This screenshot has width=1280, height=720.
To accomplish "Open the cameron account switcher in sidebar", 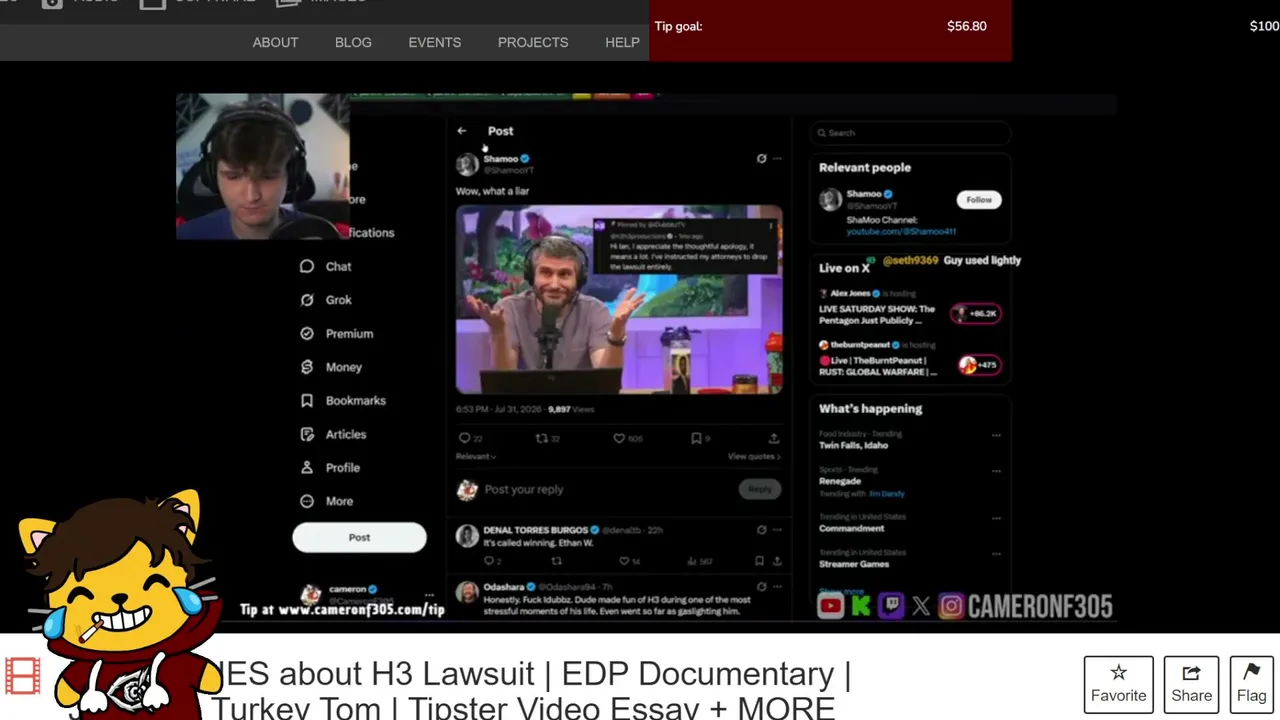I will (366, 596).
